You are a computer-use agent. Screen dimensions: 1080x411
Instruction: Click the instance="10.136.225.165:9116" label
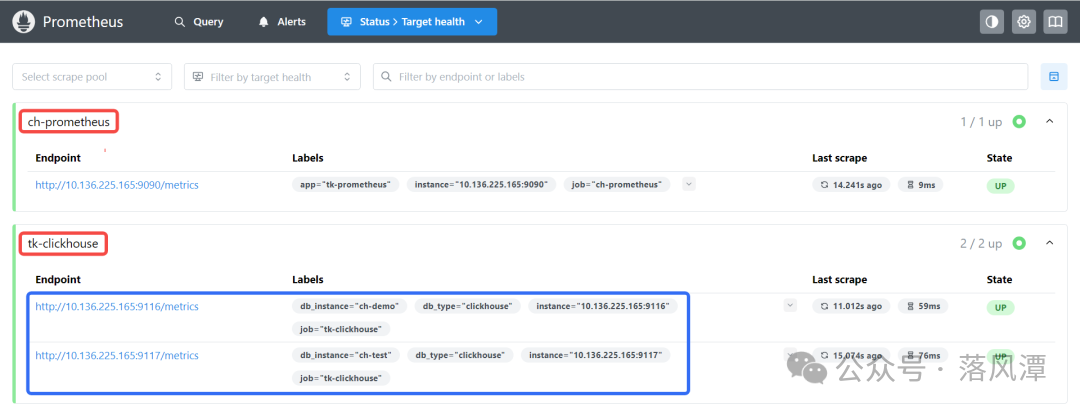(x=603, y=306)
